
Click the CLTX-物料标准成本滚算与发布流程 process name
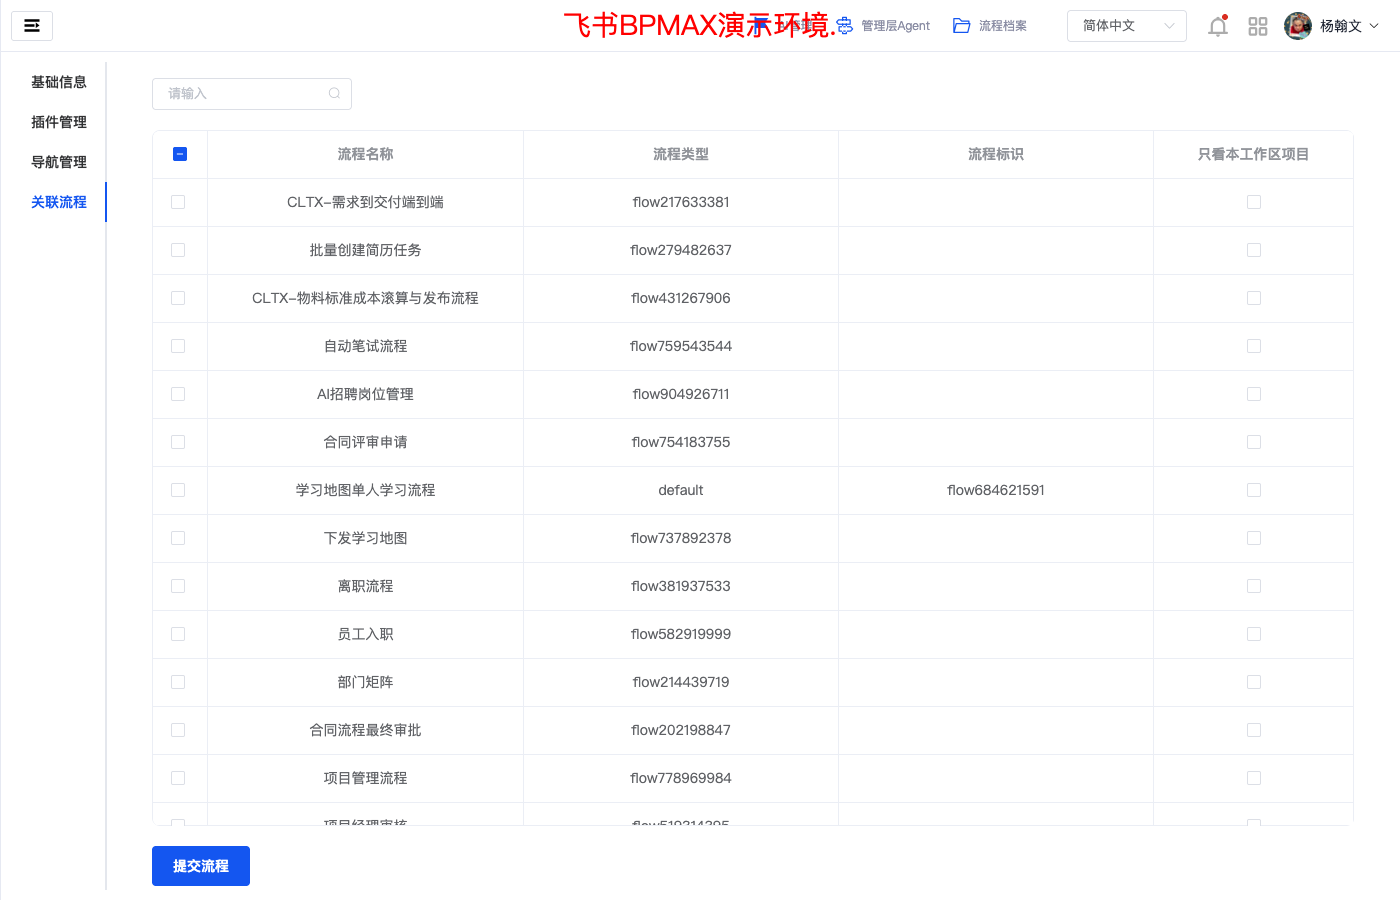366,298
